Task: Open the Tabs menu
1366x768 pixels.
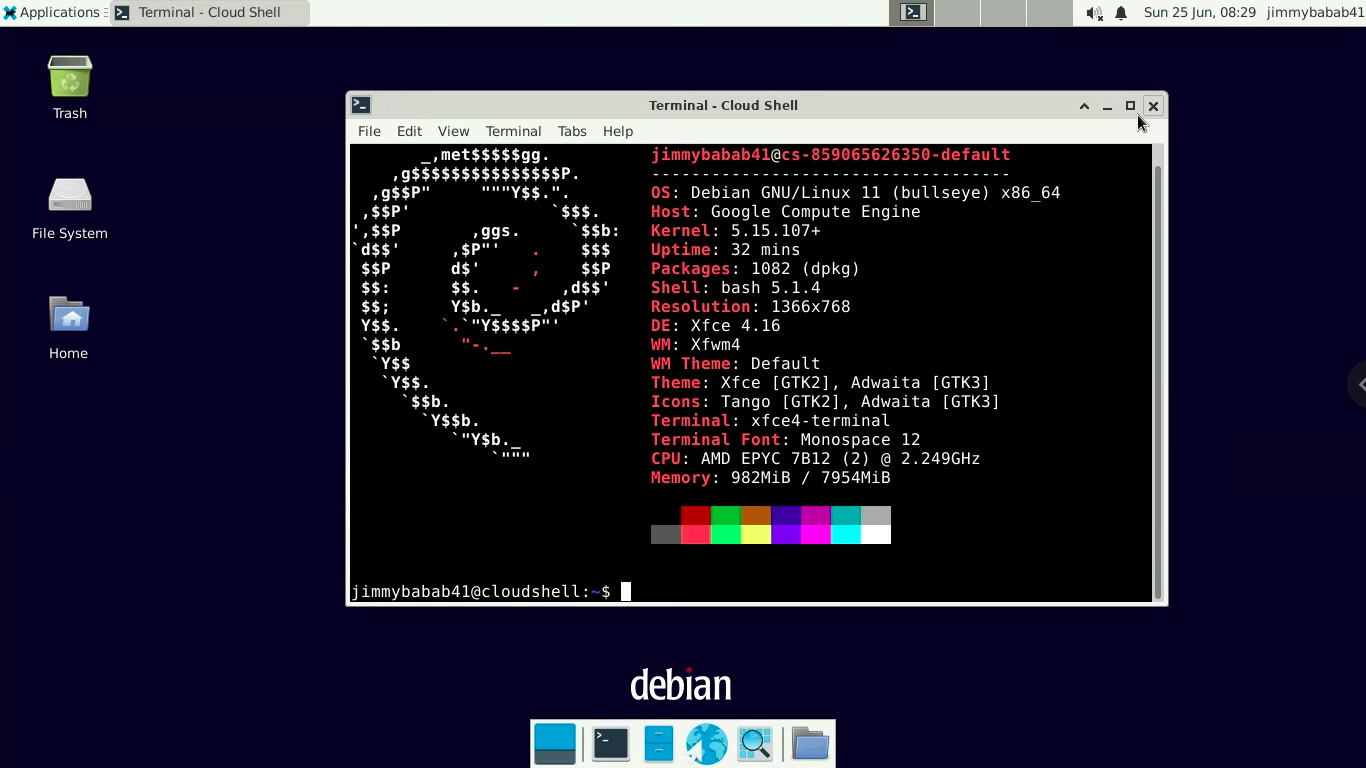Action: [x=572, y=131]
